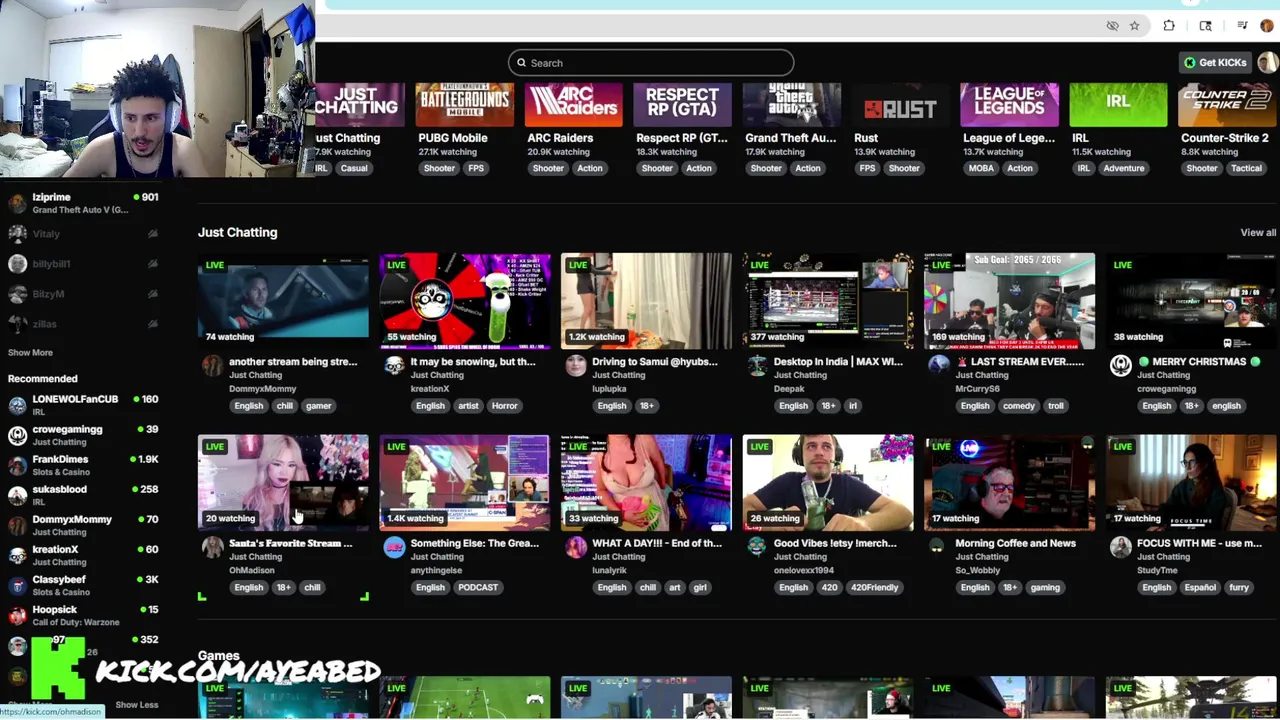Select the 420Friendly tag on onelovexx1994 stream
Screen dimensions: 1280x720
tap(875, 588)
